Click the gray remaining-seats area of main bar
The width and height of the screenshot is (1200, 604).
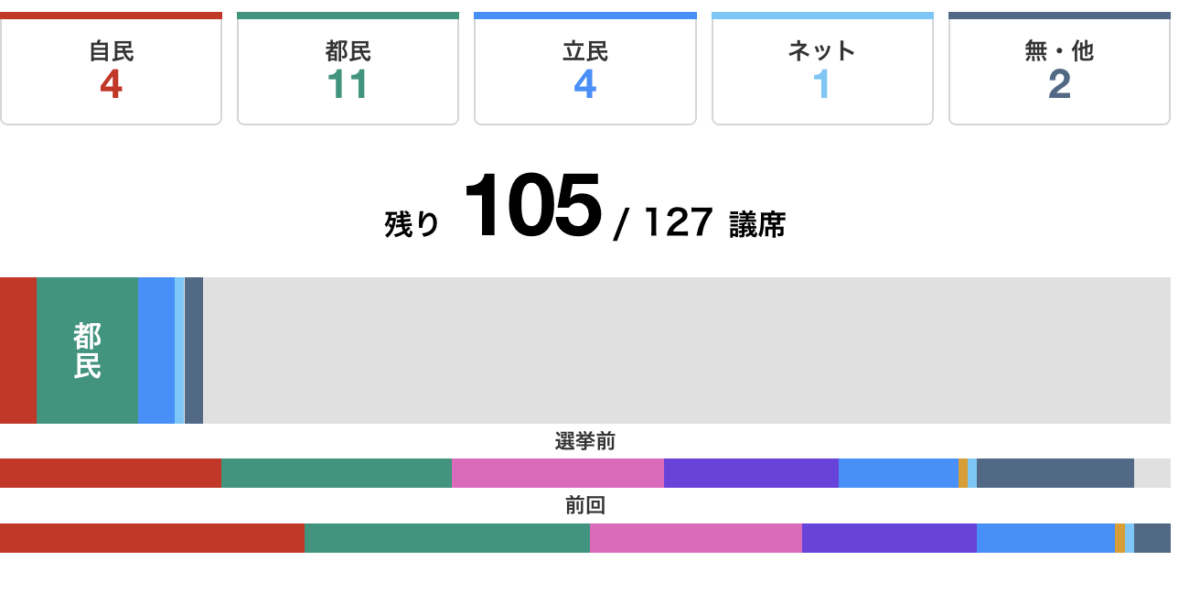[686, 350]
